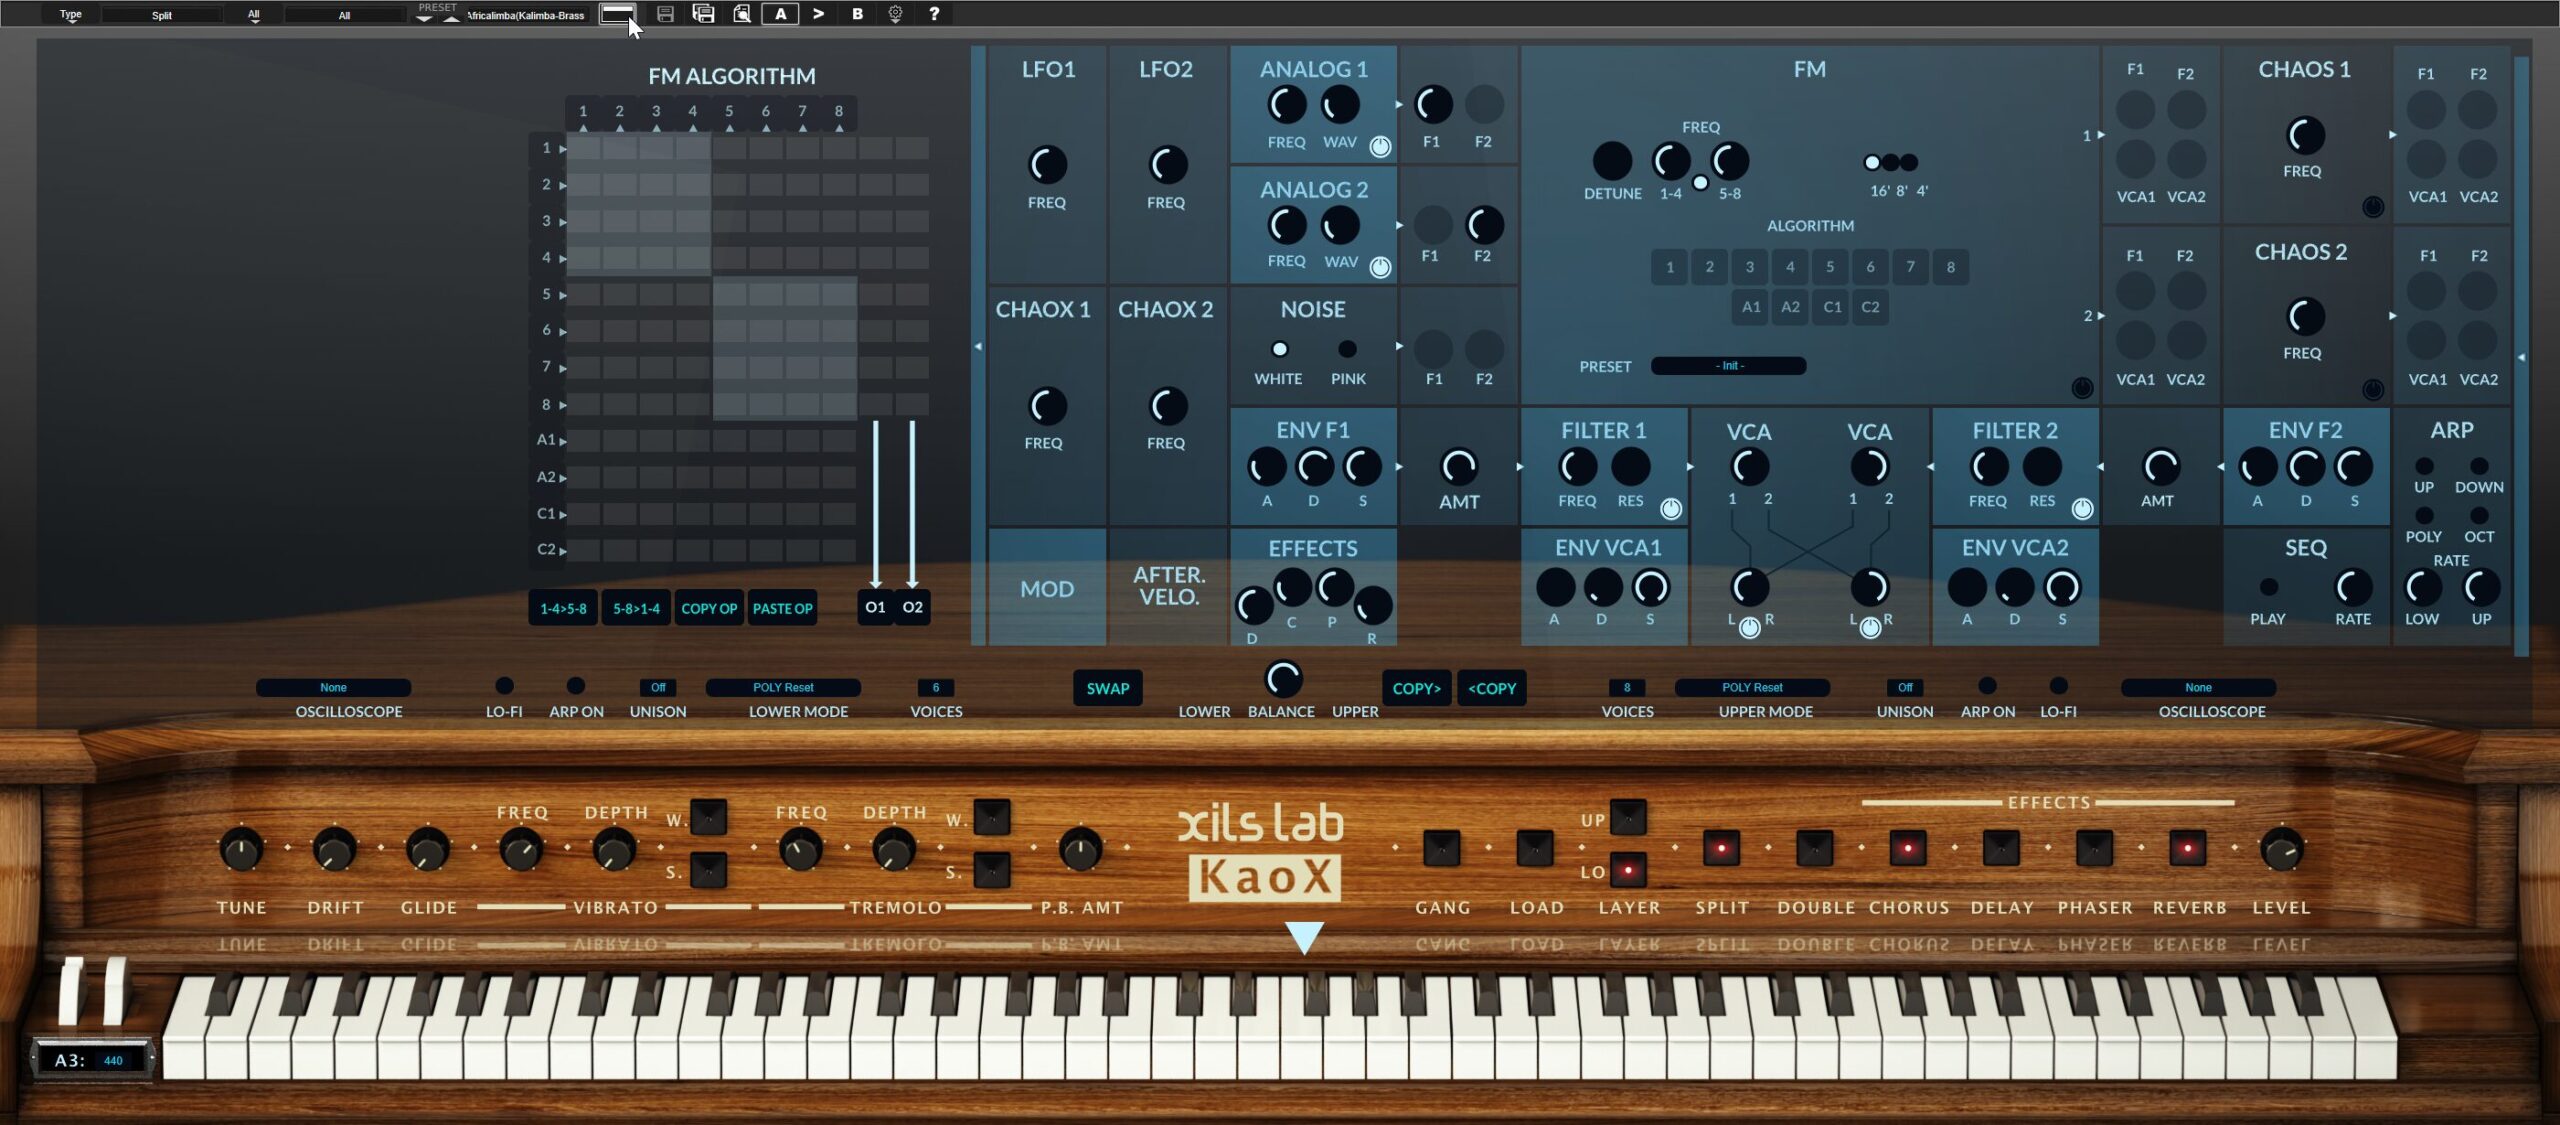2560x1125 pixels.
Task: Toggle the SPLIT mode button
Action: (x=1721, y=848)
